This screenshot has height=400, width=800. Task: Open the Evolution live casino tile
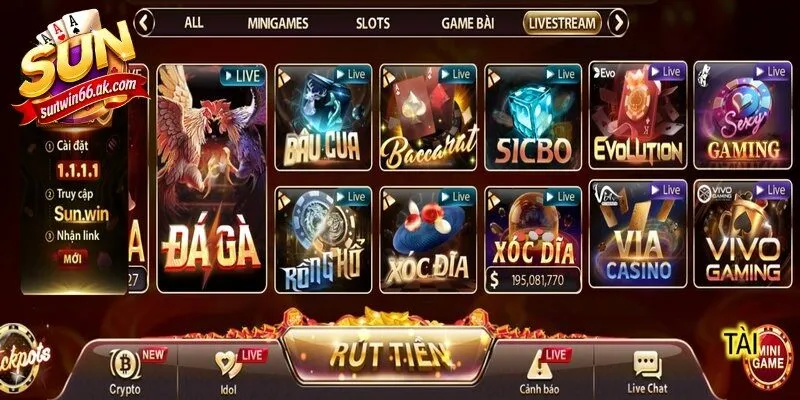click(638, 115)
